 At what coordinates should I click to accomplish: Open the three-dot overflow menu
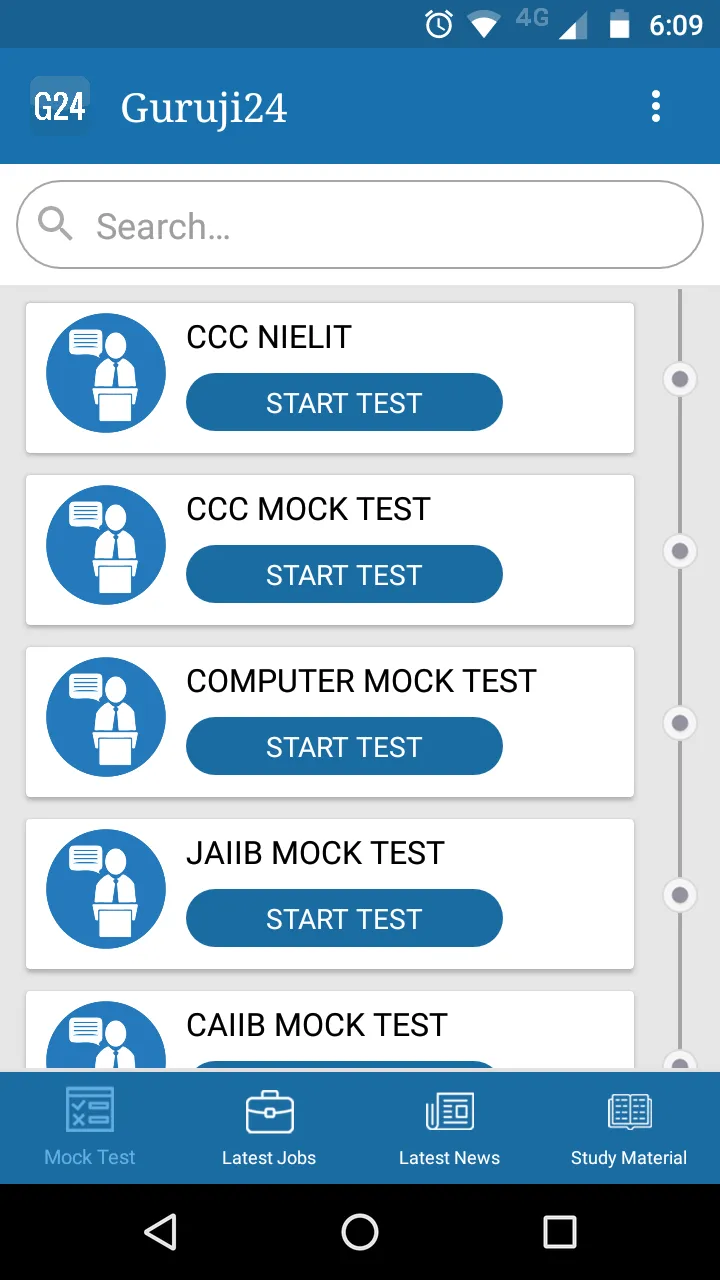656,106
